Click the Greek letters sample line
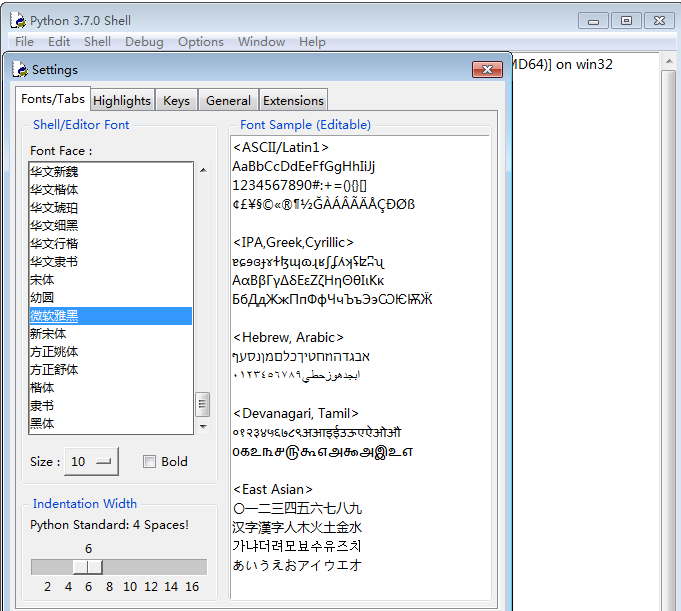This screenshot has width=681, height=611. (x=308, y=281)
